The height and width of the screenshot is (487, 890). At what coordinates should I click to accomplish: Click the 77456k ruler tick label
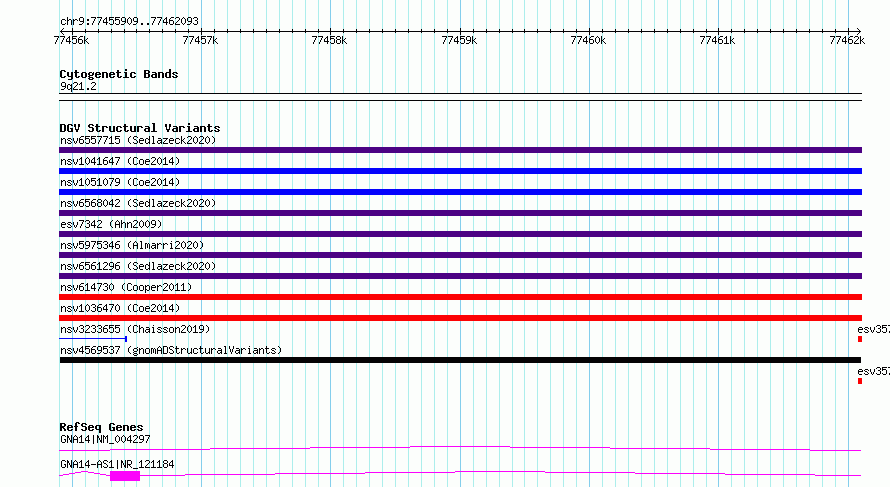(71, 40)
